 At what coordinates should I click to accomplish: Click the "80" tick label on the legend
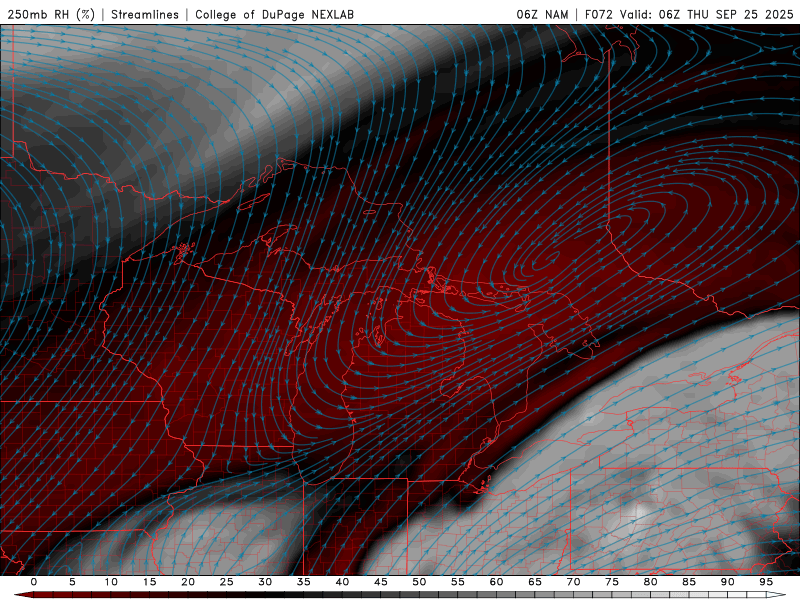pos(651,582)
